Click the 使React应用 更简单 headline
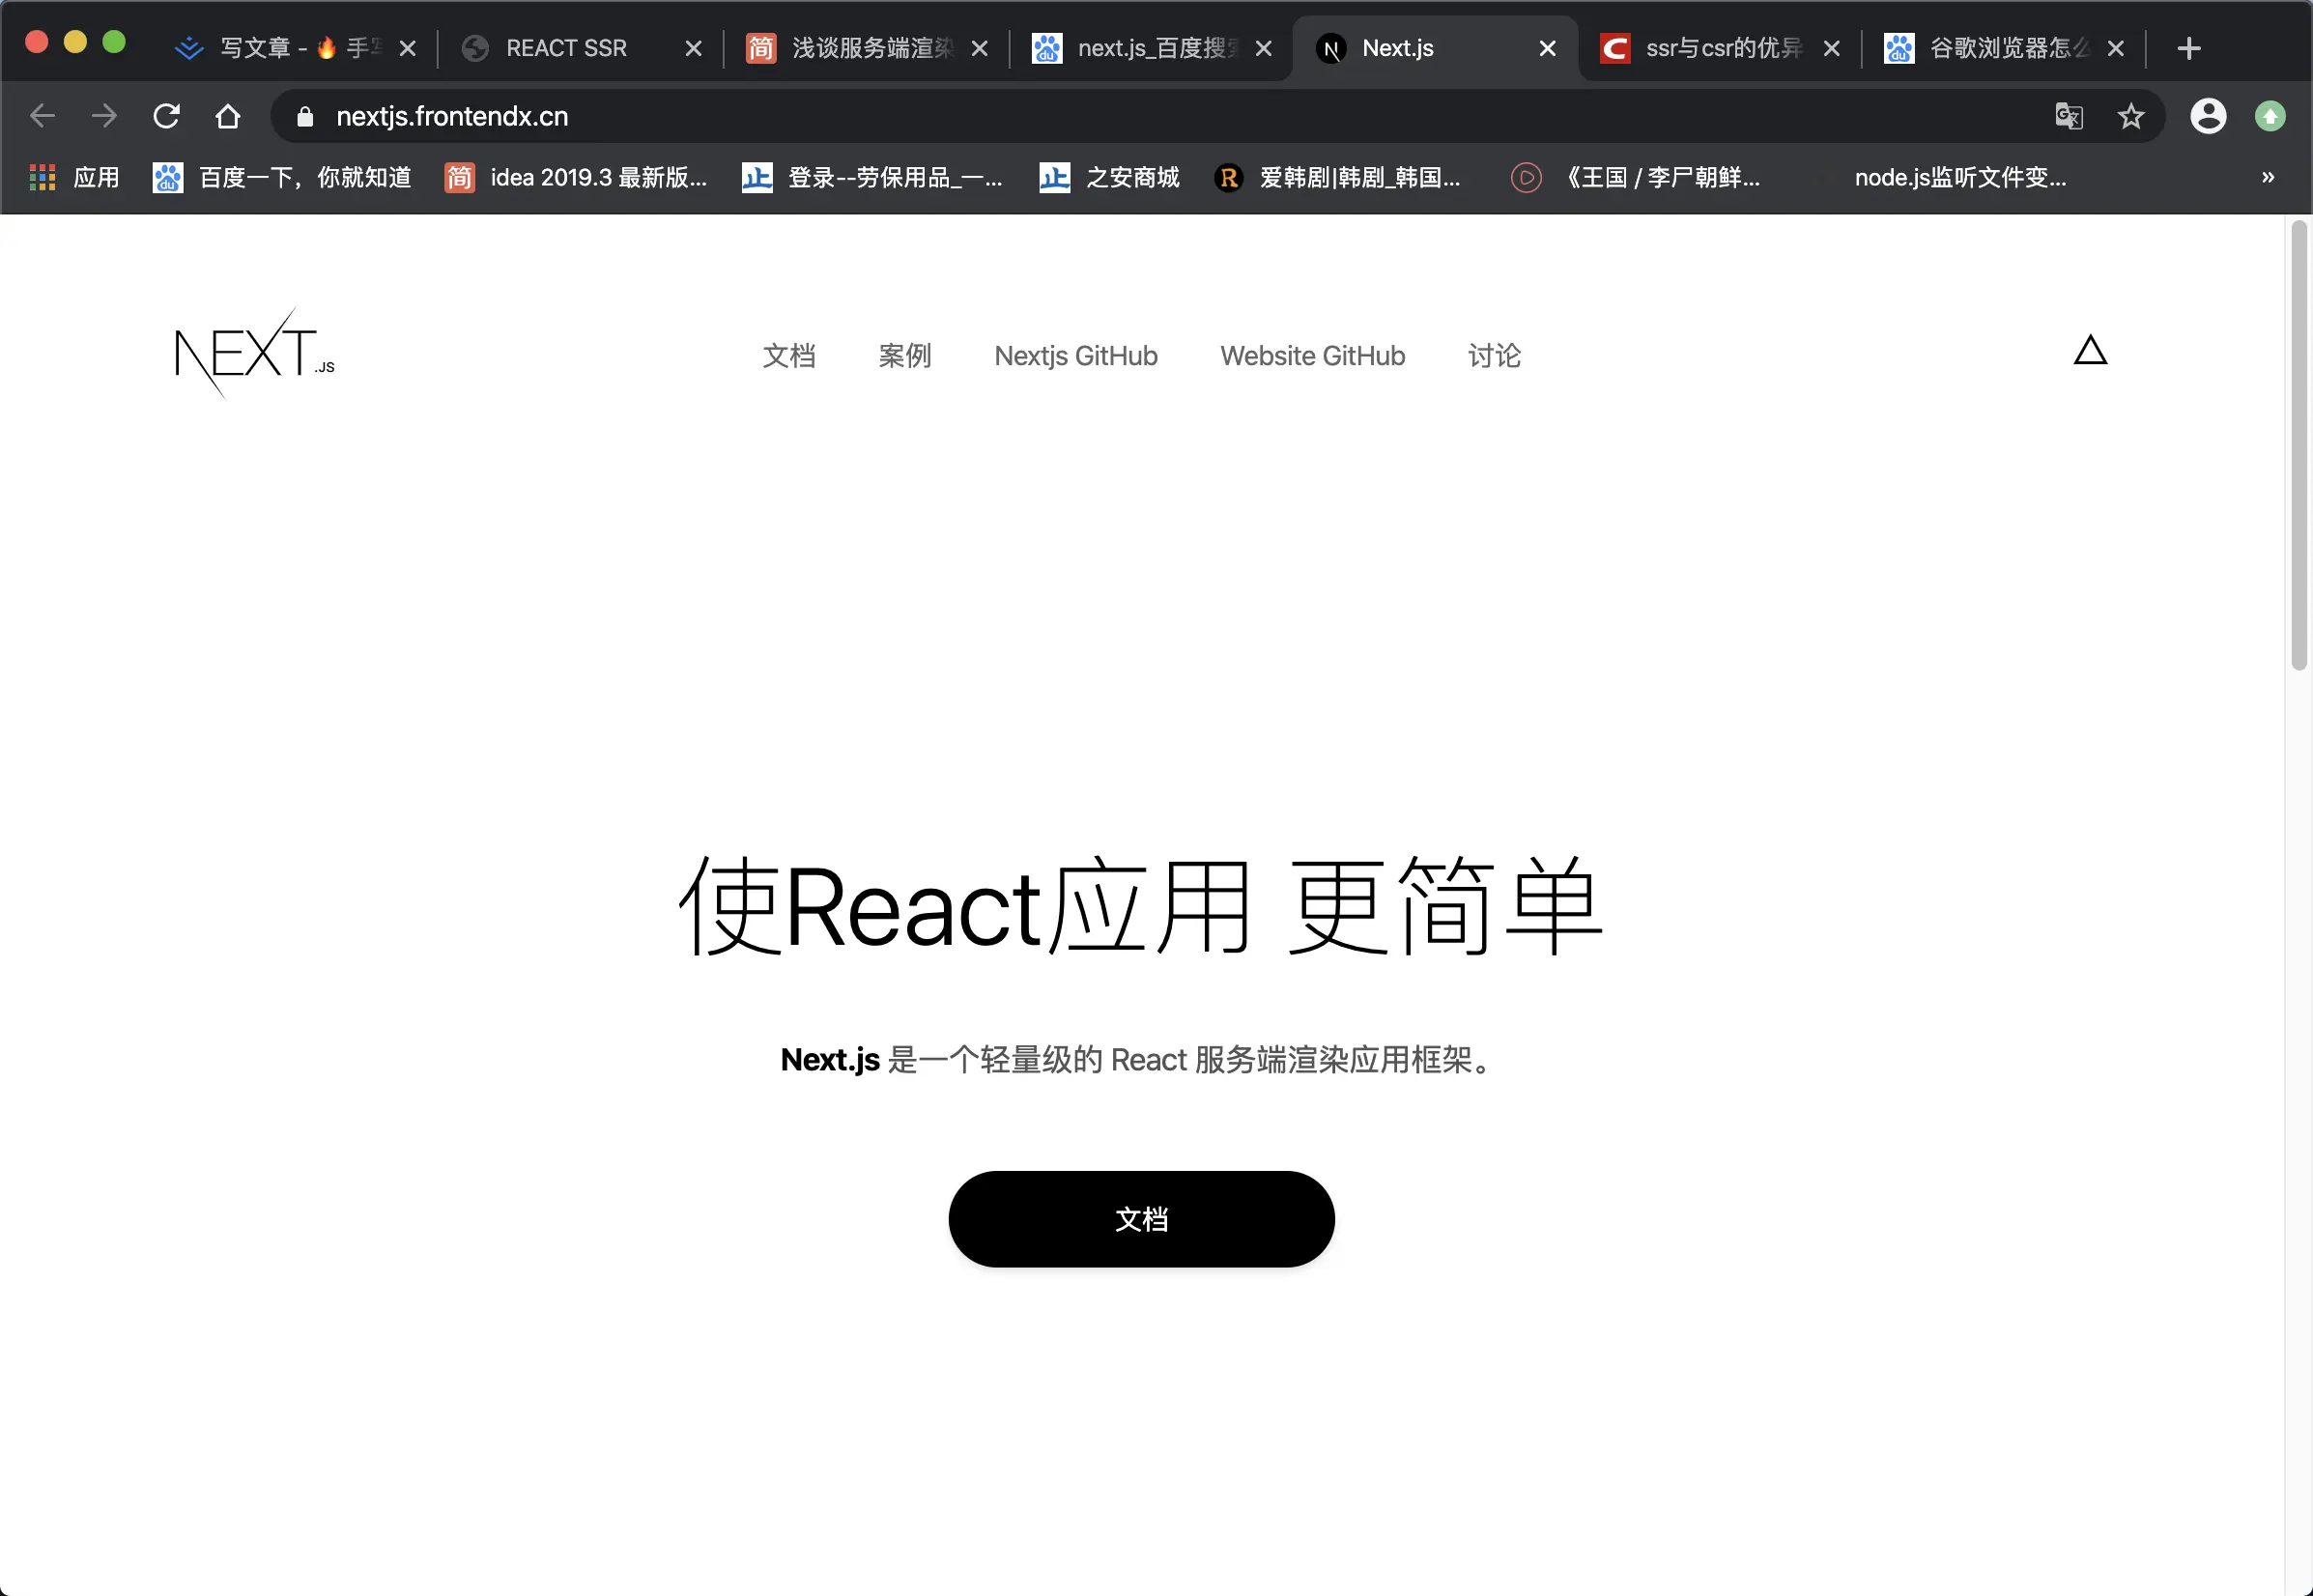 point(1141,905)
